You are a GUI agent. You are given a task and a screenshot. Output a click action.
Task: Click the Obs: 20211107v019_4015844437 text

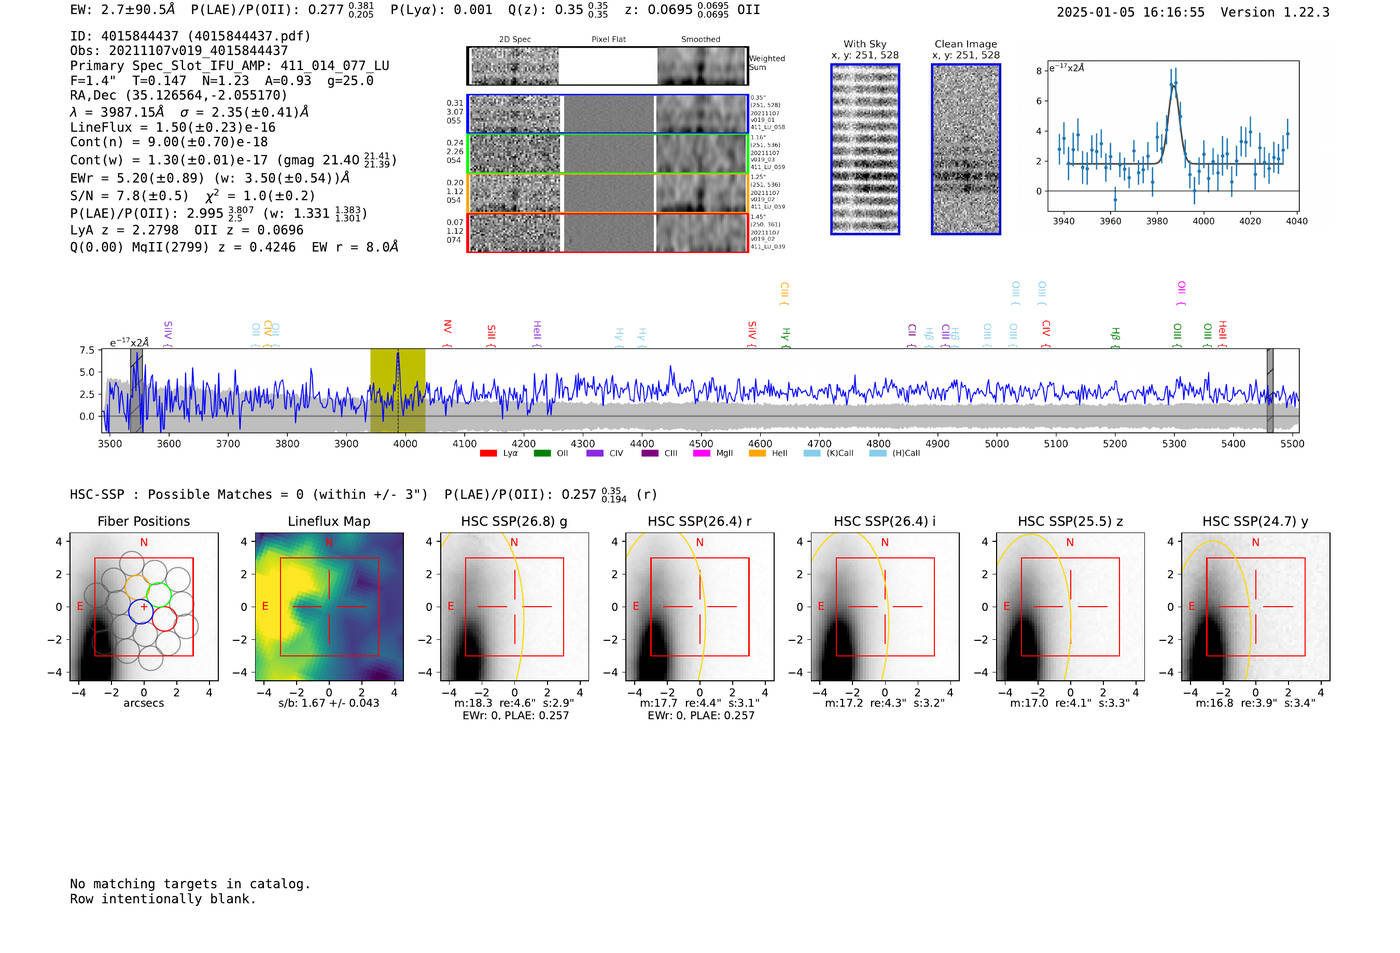[x=179, y=51]
